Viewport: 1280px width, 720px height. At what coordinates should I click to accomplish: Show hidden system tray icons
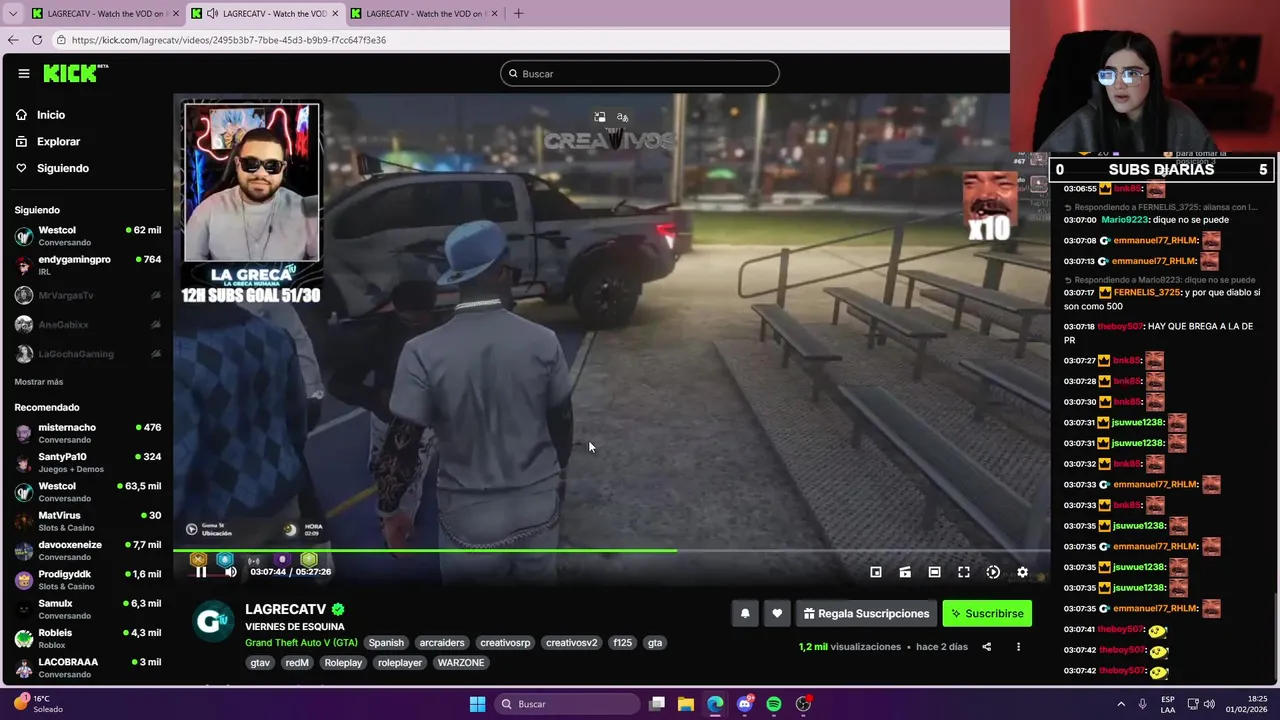pos(1120,704)
